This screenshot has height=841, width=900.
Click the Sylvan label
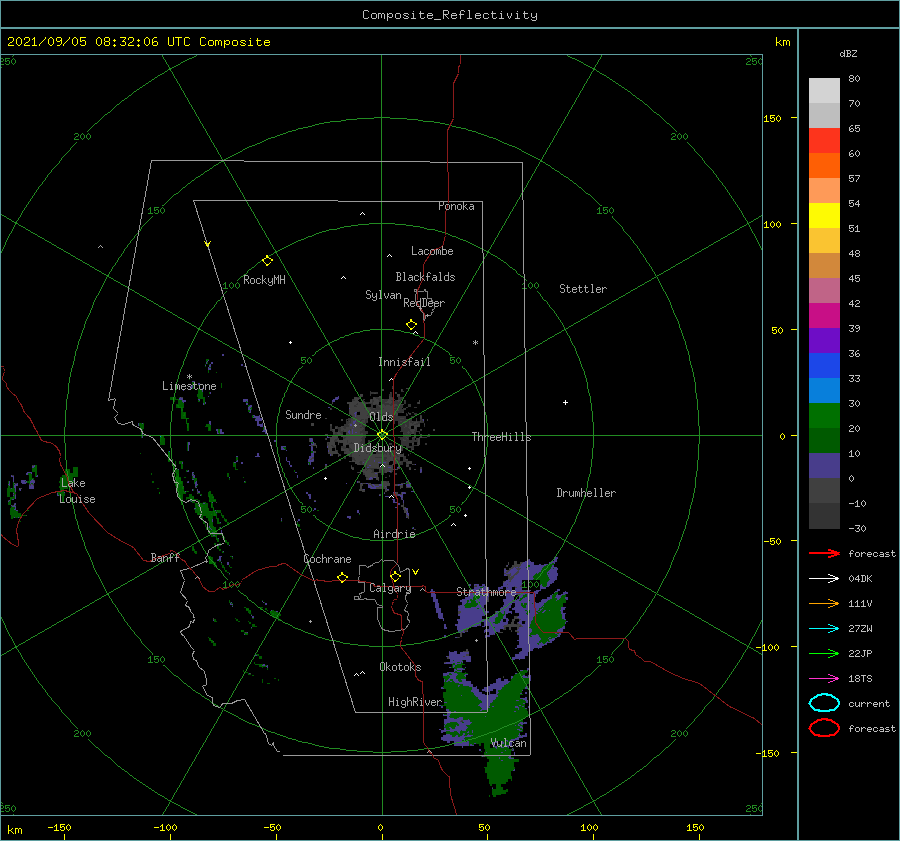383,295
